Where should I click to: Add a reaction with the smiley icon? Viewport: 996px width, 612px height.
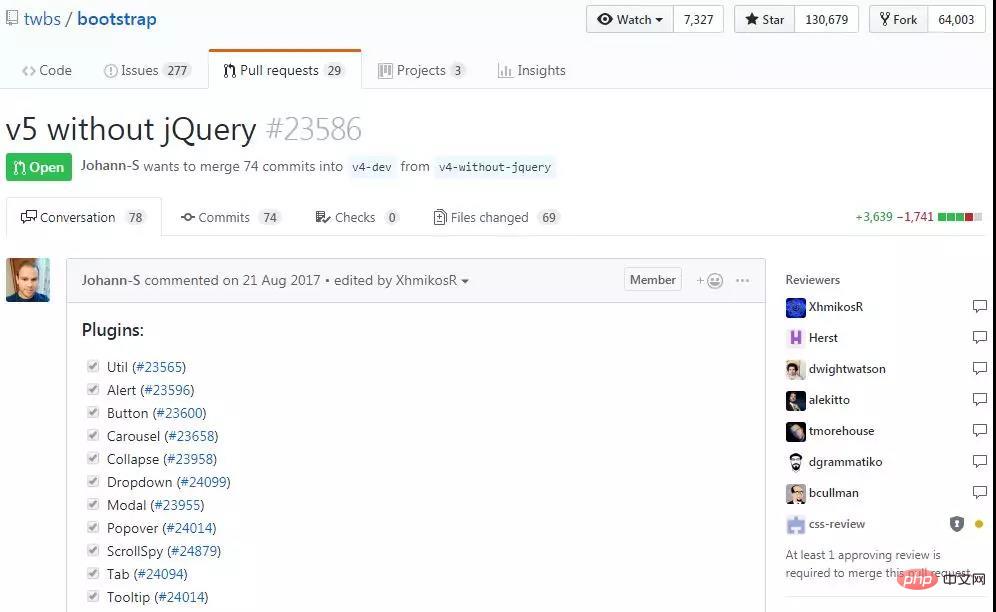(x=710, y=280)
